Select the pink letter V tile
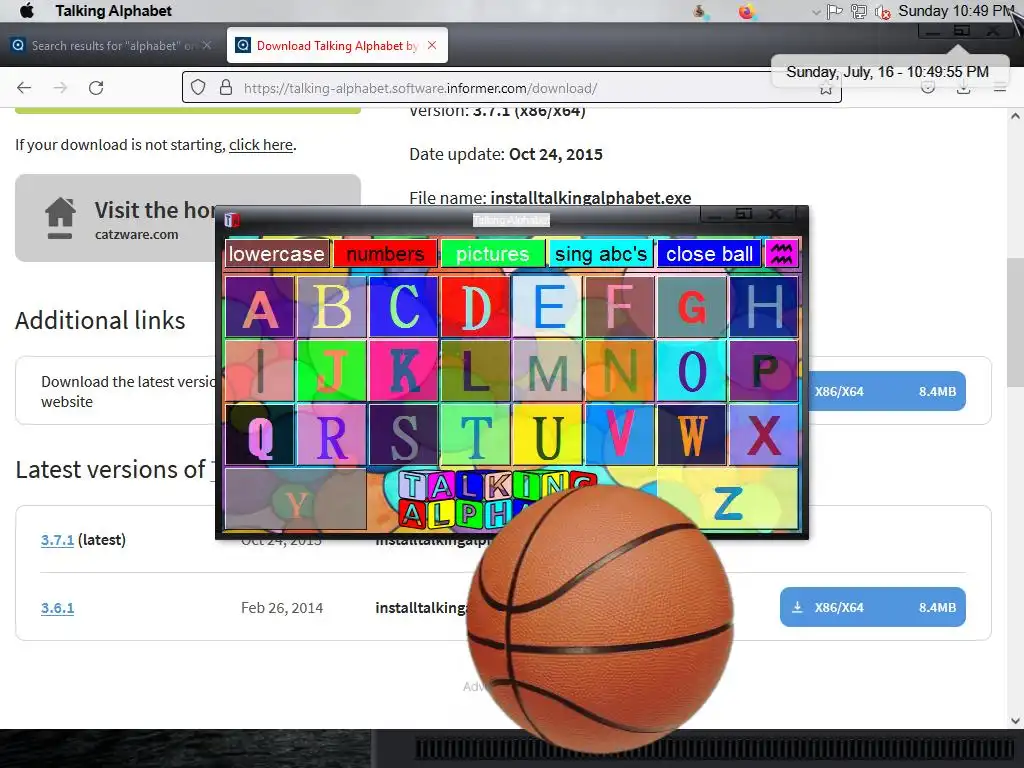 coord(620,434)
